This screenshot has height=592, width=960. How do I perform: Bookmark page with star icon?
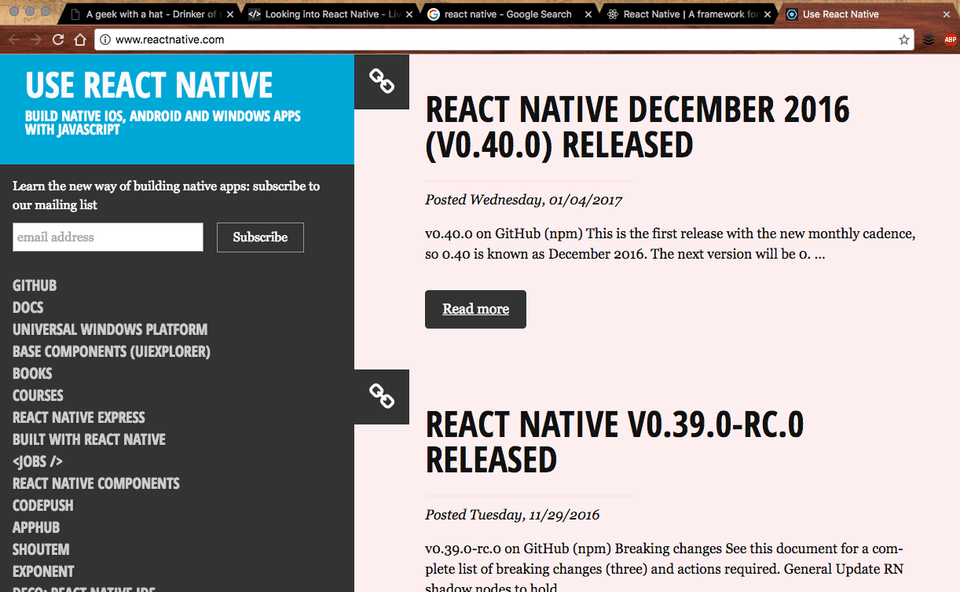904,40
